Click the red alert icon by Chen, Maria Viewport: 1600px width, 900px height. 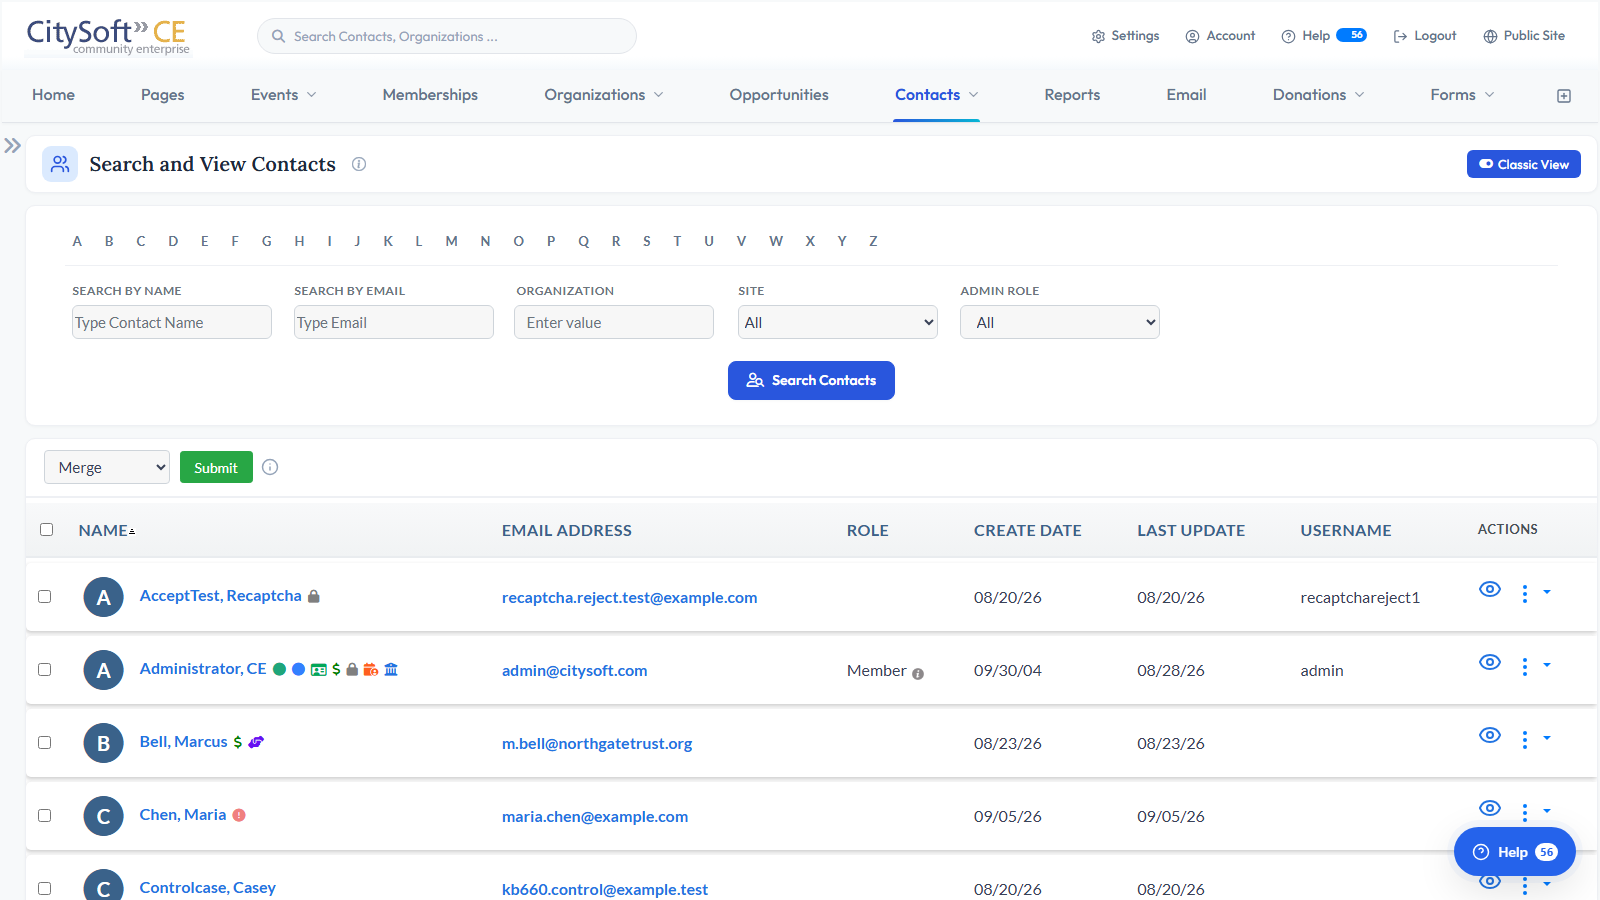coord(239,815)
